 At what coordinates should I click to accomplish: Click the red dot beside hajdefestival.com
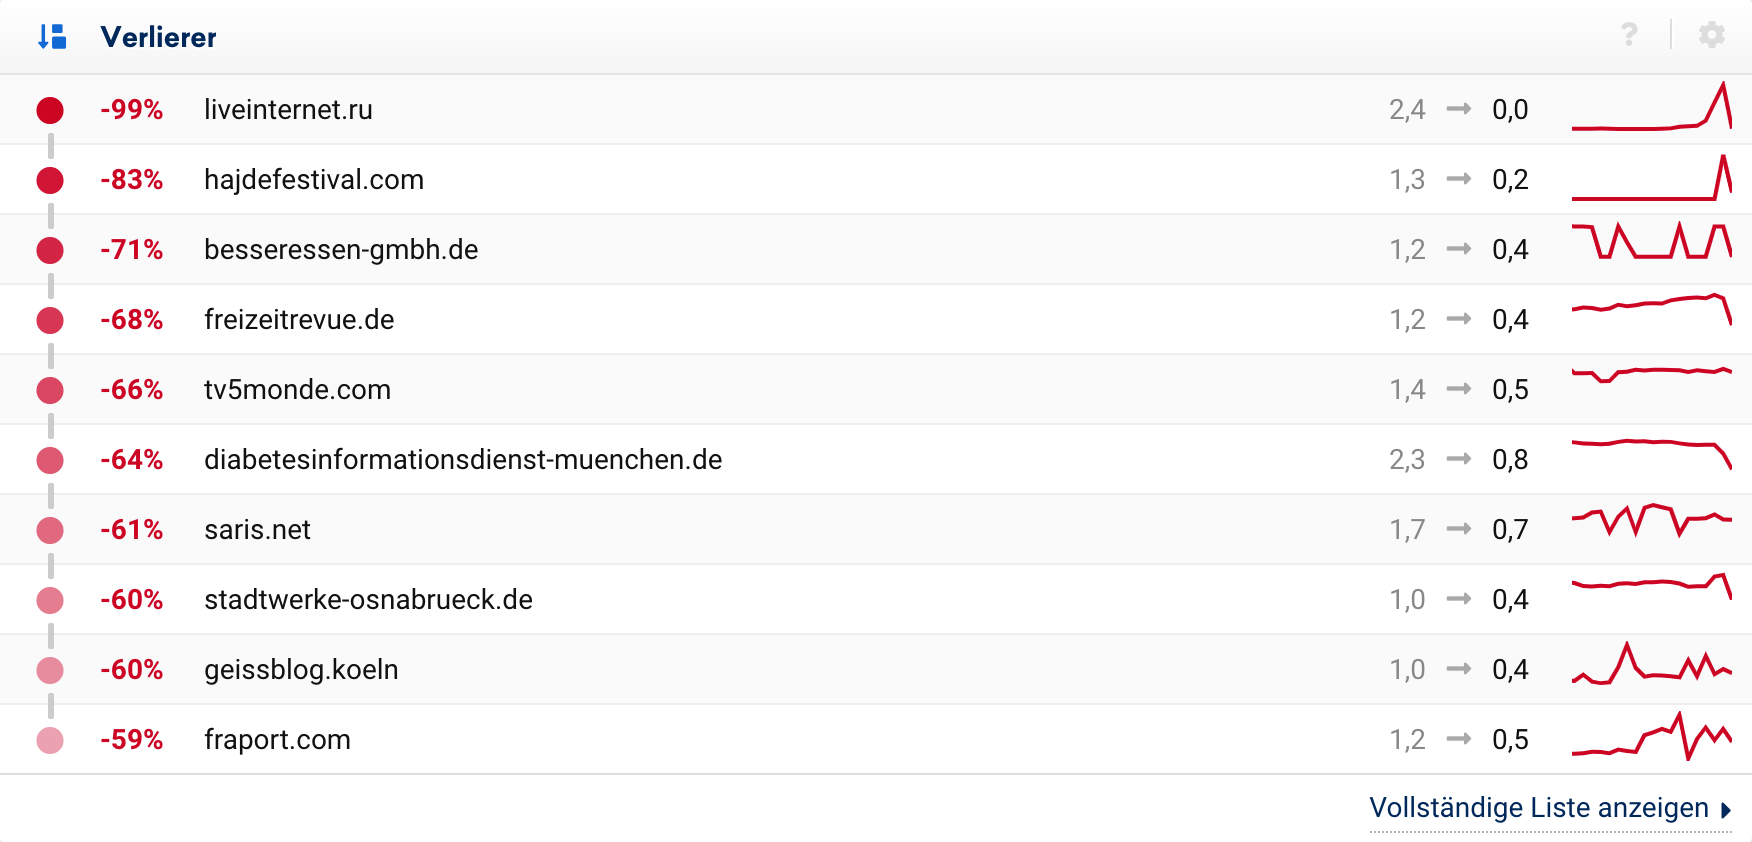point(50,180)
